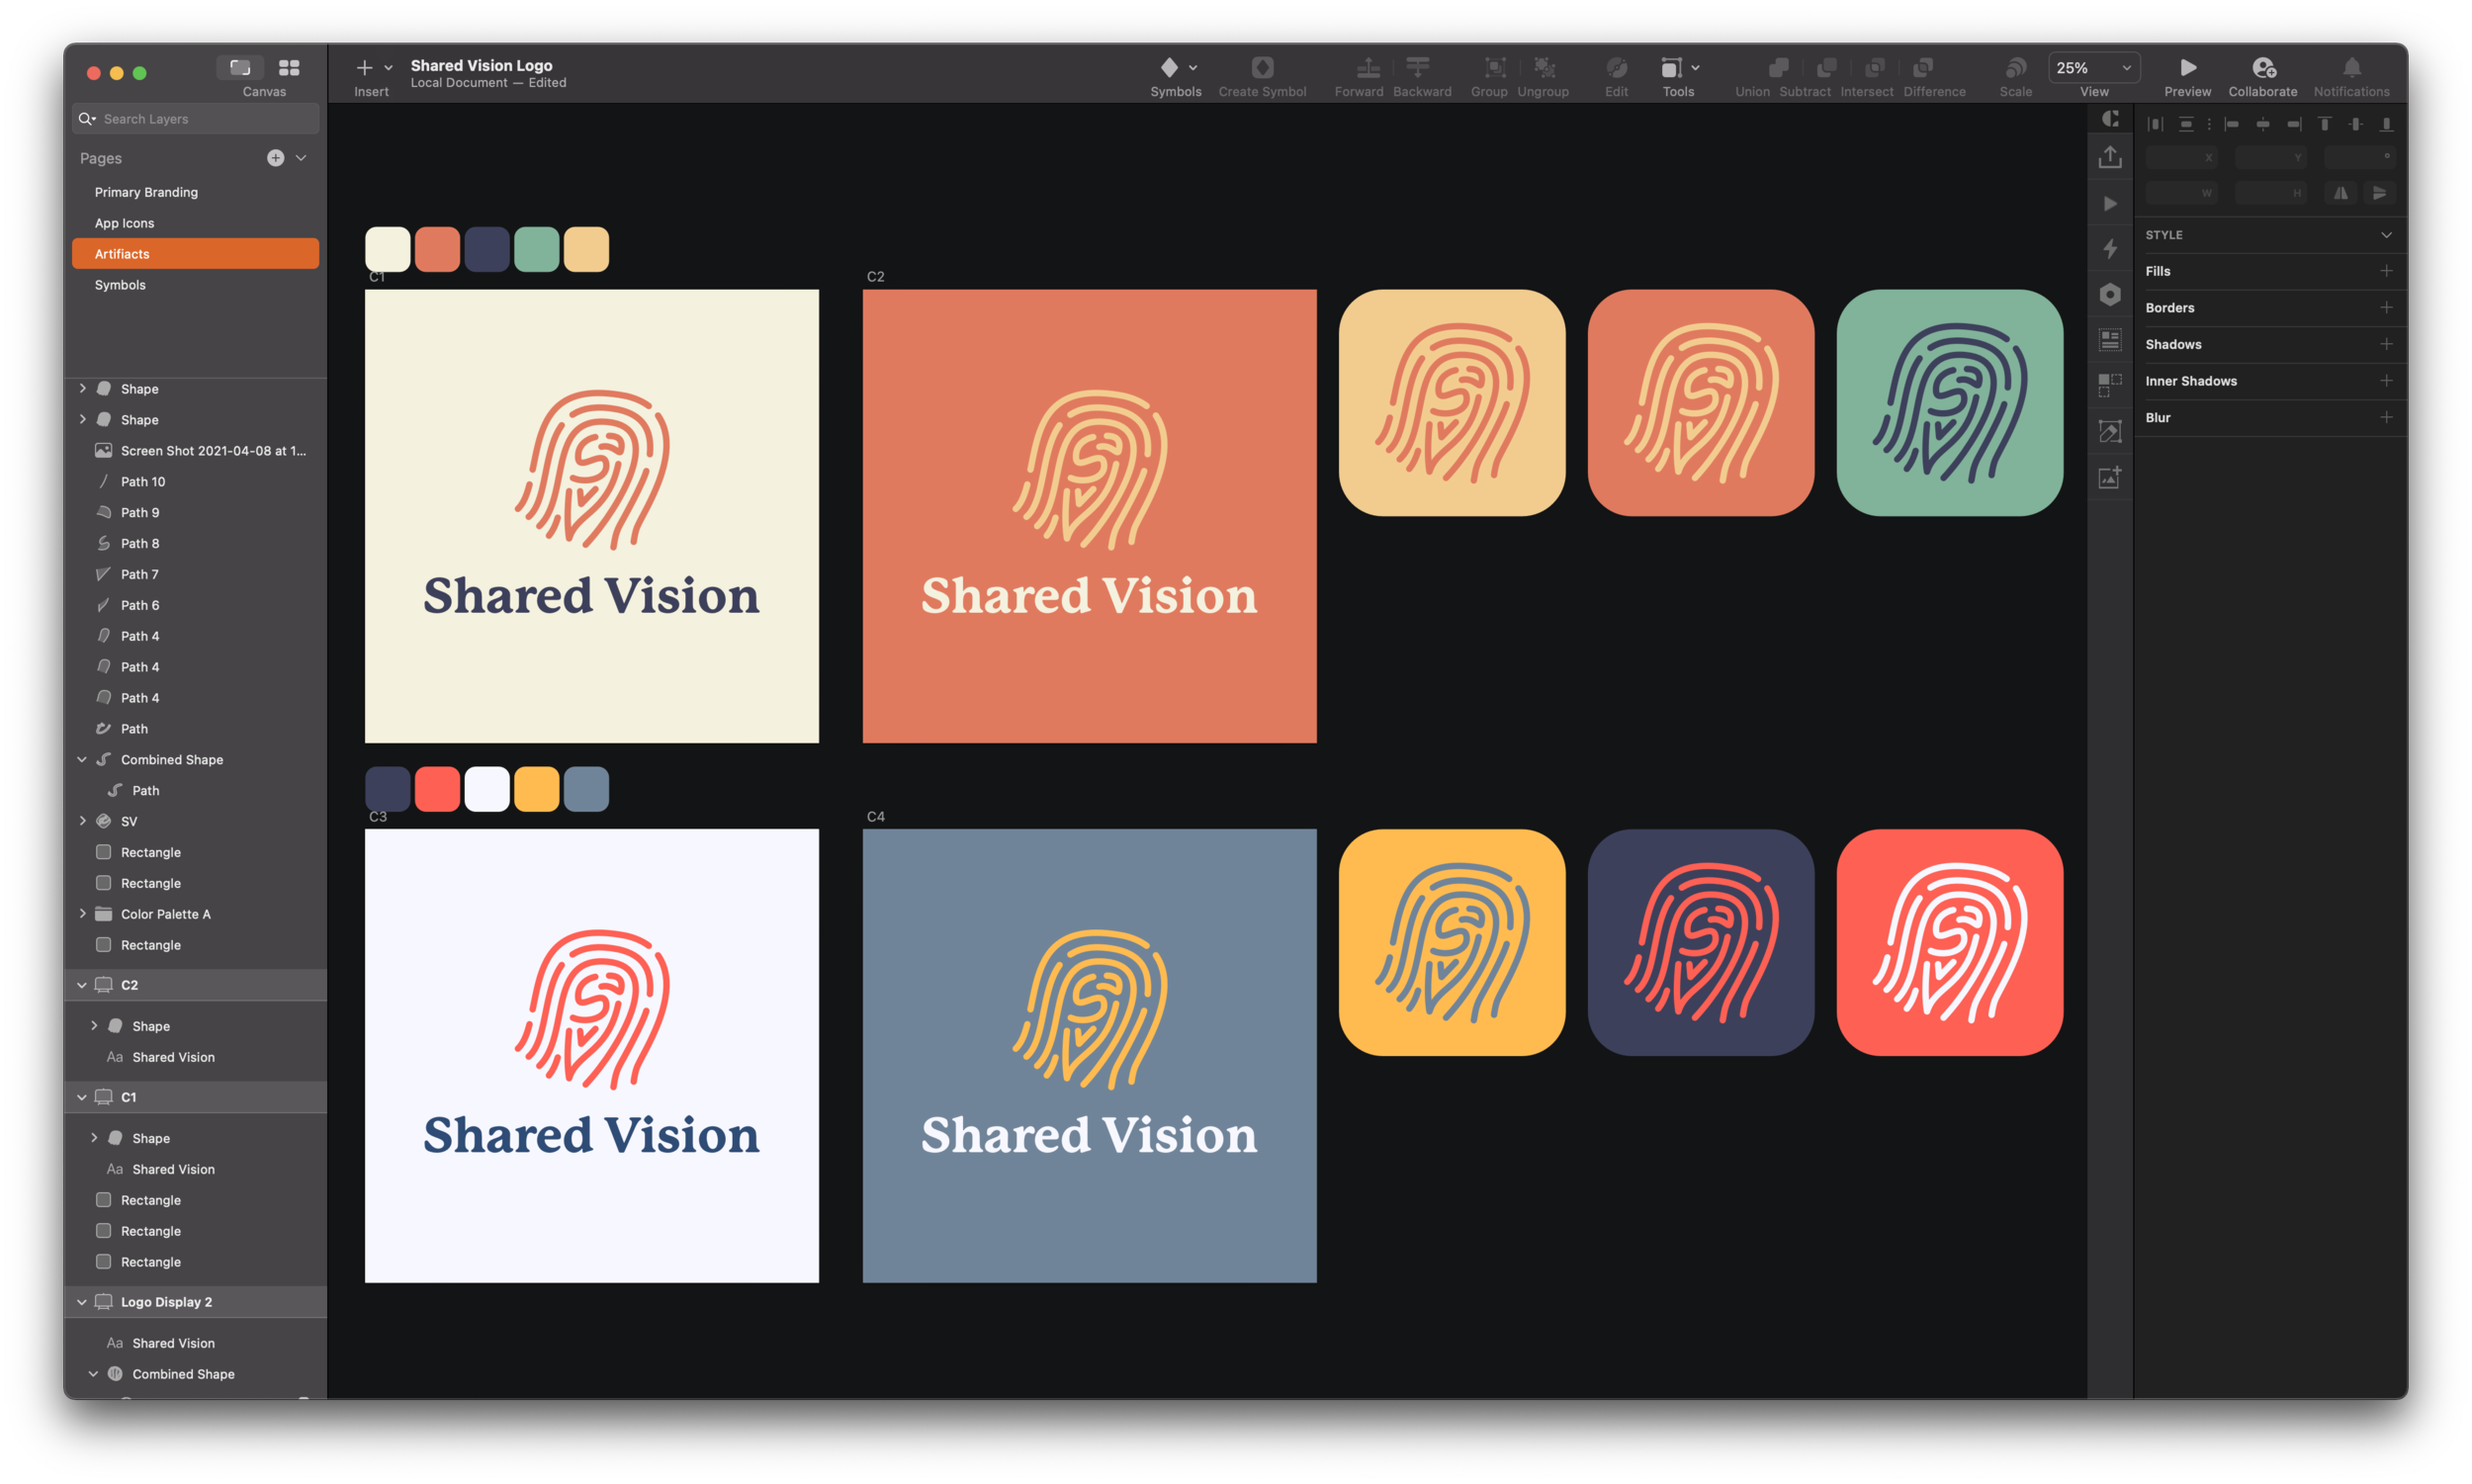The width and height of the screenshot is (2472, 1484).
Task: Select the red swatch above C3
Action: pos(438,789)
